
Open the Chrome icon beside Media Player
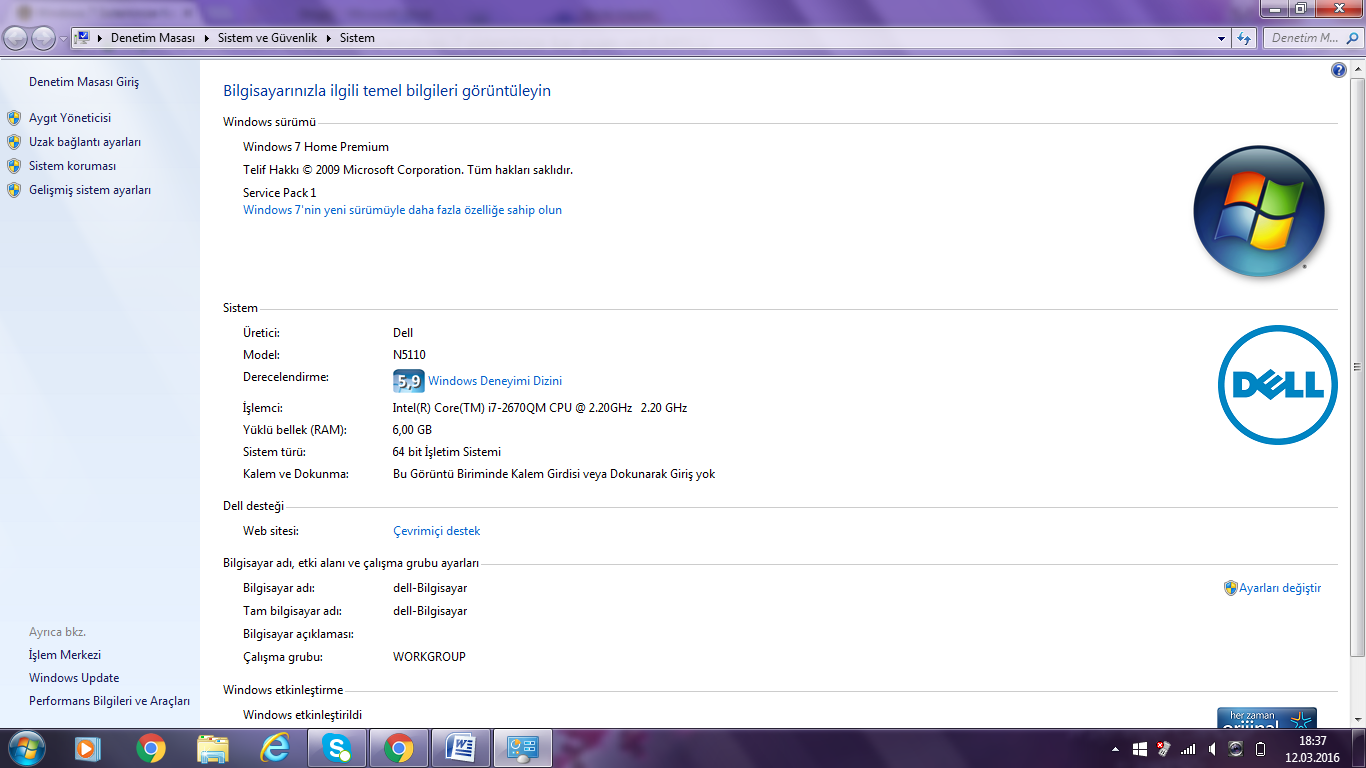(x=151, y=748)
